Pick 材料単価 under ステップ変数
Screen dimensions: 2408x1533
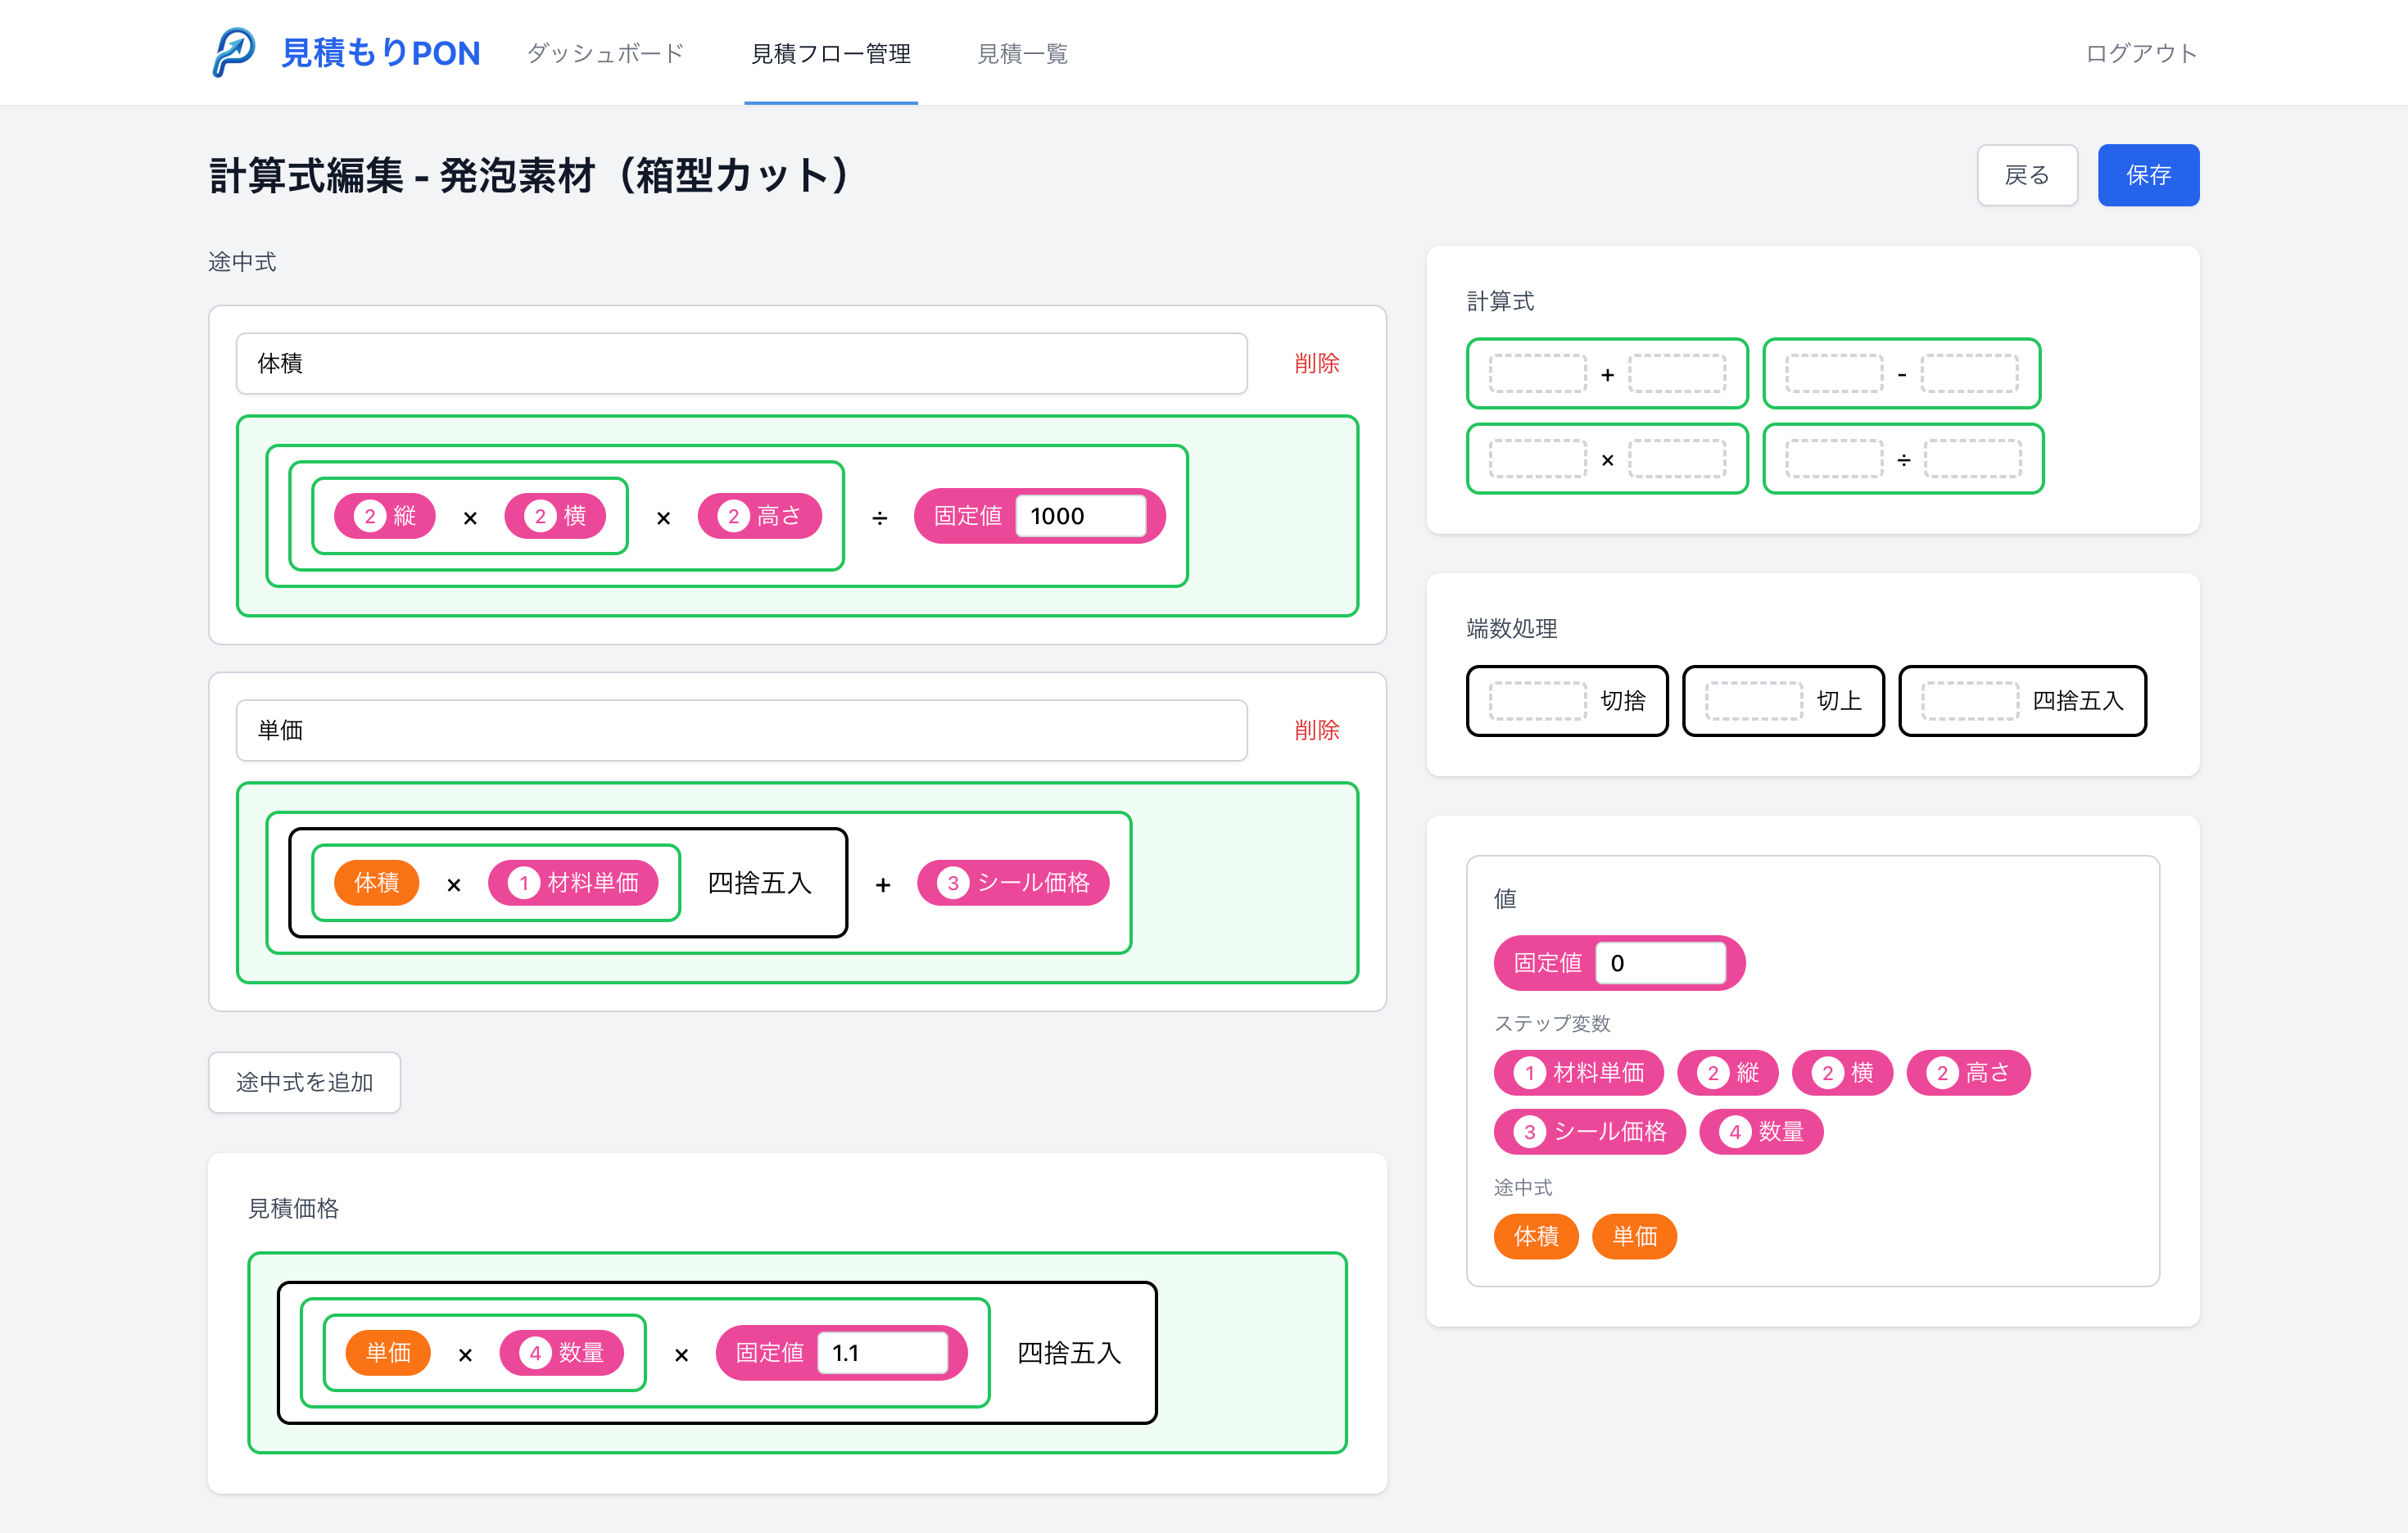[1579, 1073]
